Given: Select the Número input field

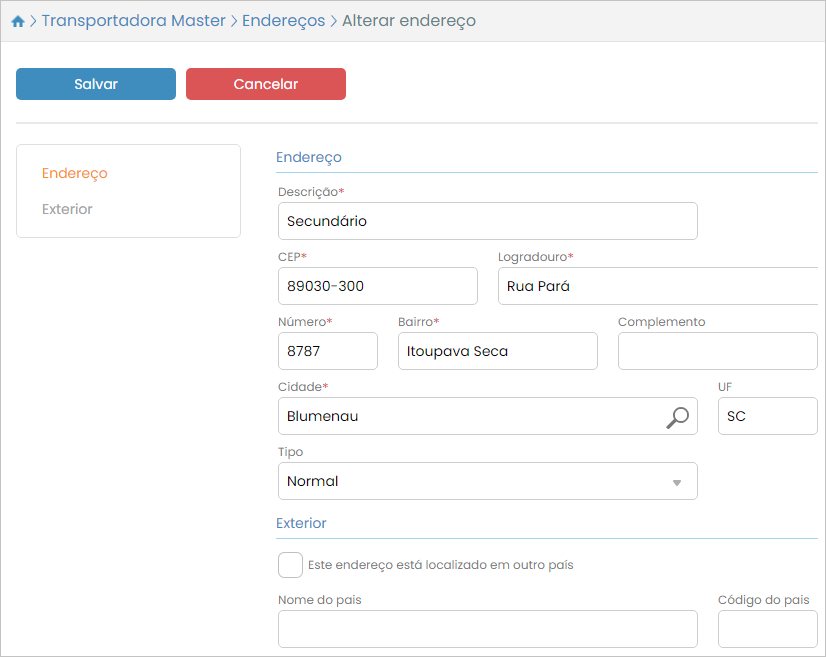Looking at the screenshot, I should pos(327,351).
